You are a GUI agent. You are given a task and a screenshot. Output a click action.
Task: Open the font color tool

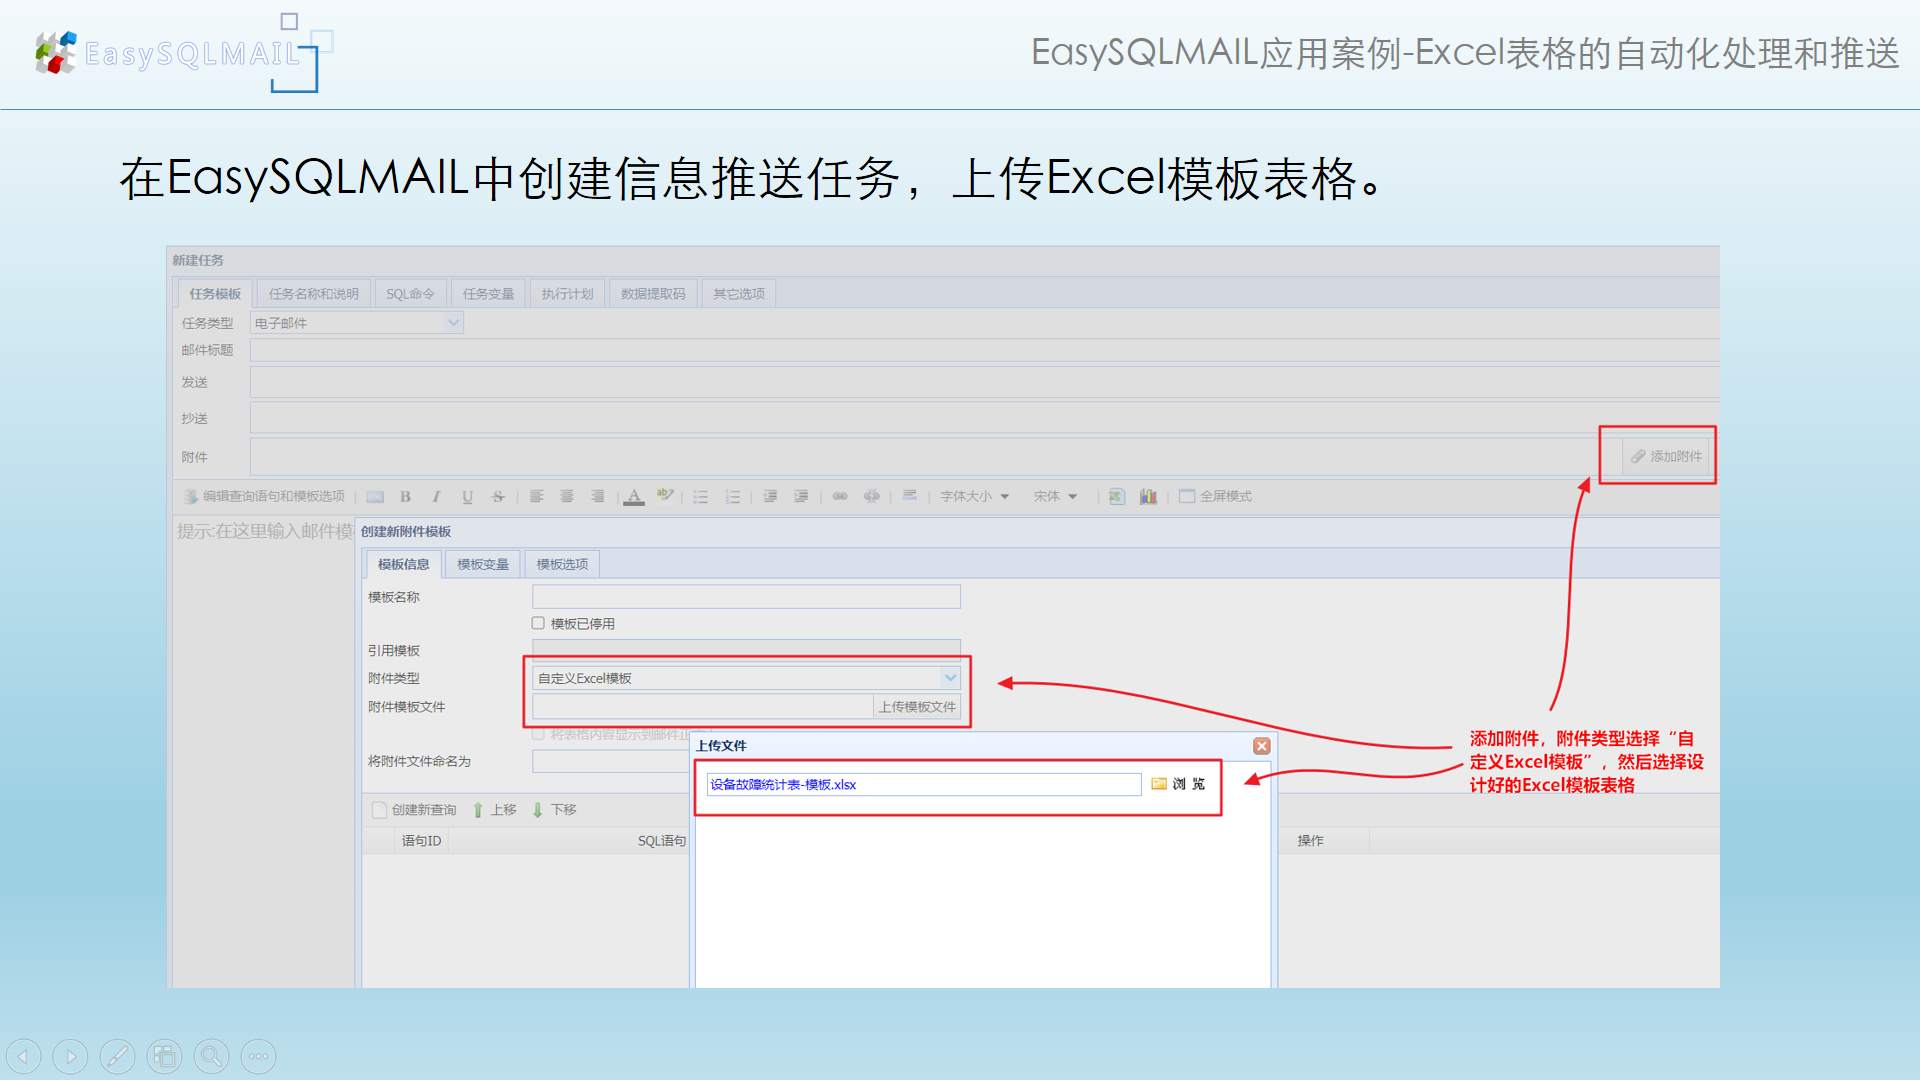pos(634,497)
